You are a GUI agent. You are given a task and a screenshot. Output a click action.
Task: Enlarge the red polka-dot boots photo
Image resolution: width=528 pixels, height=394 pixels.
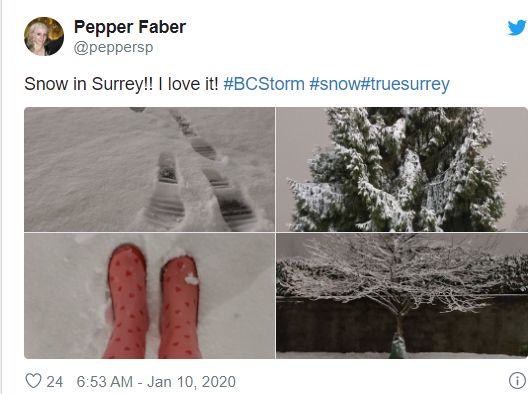coord(150,296)
